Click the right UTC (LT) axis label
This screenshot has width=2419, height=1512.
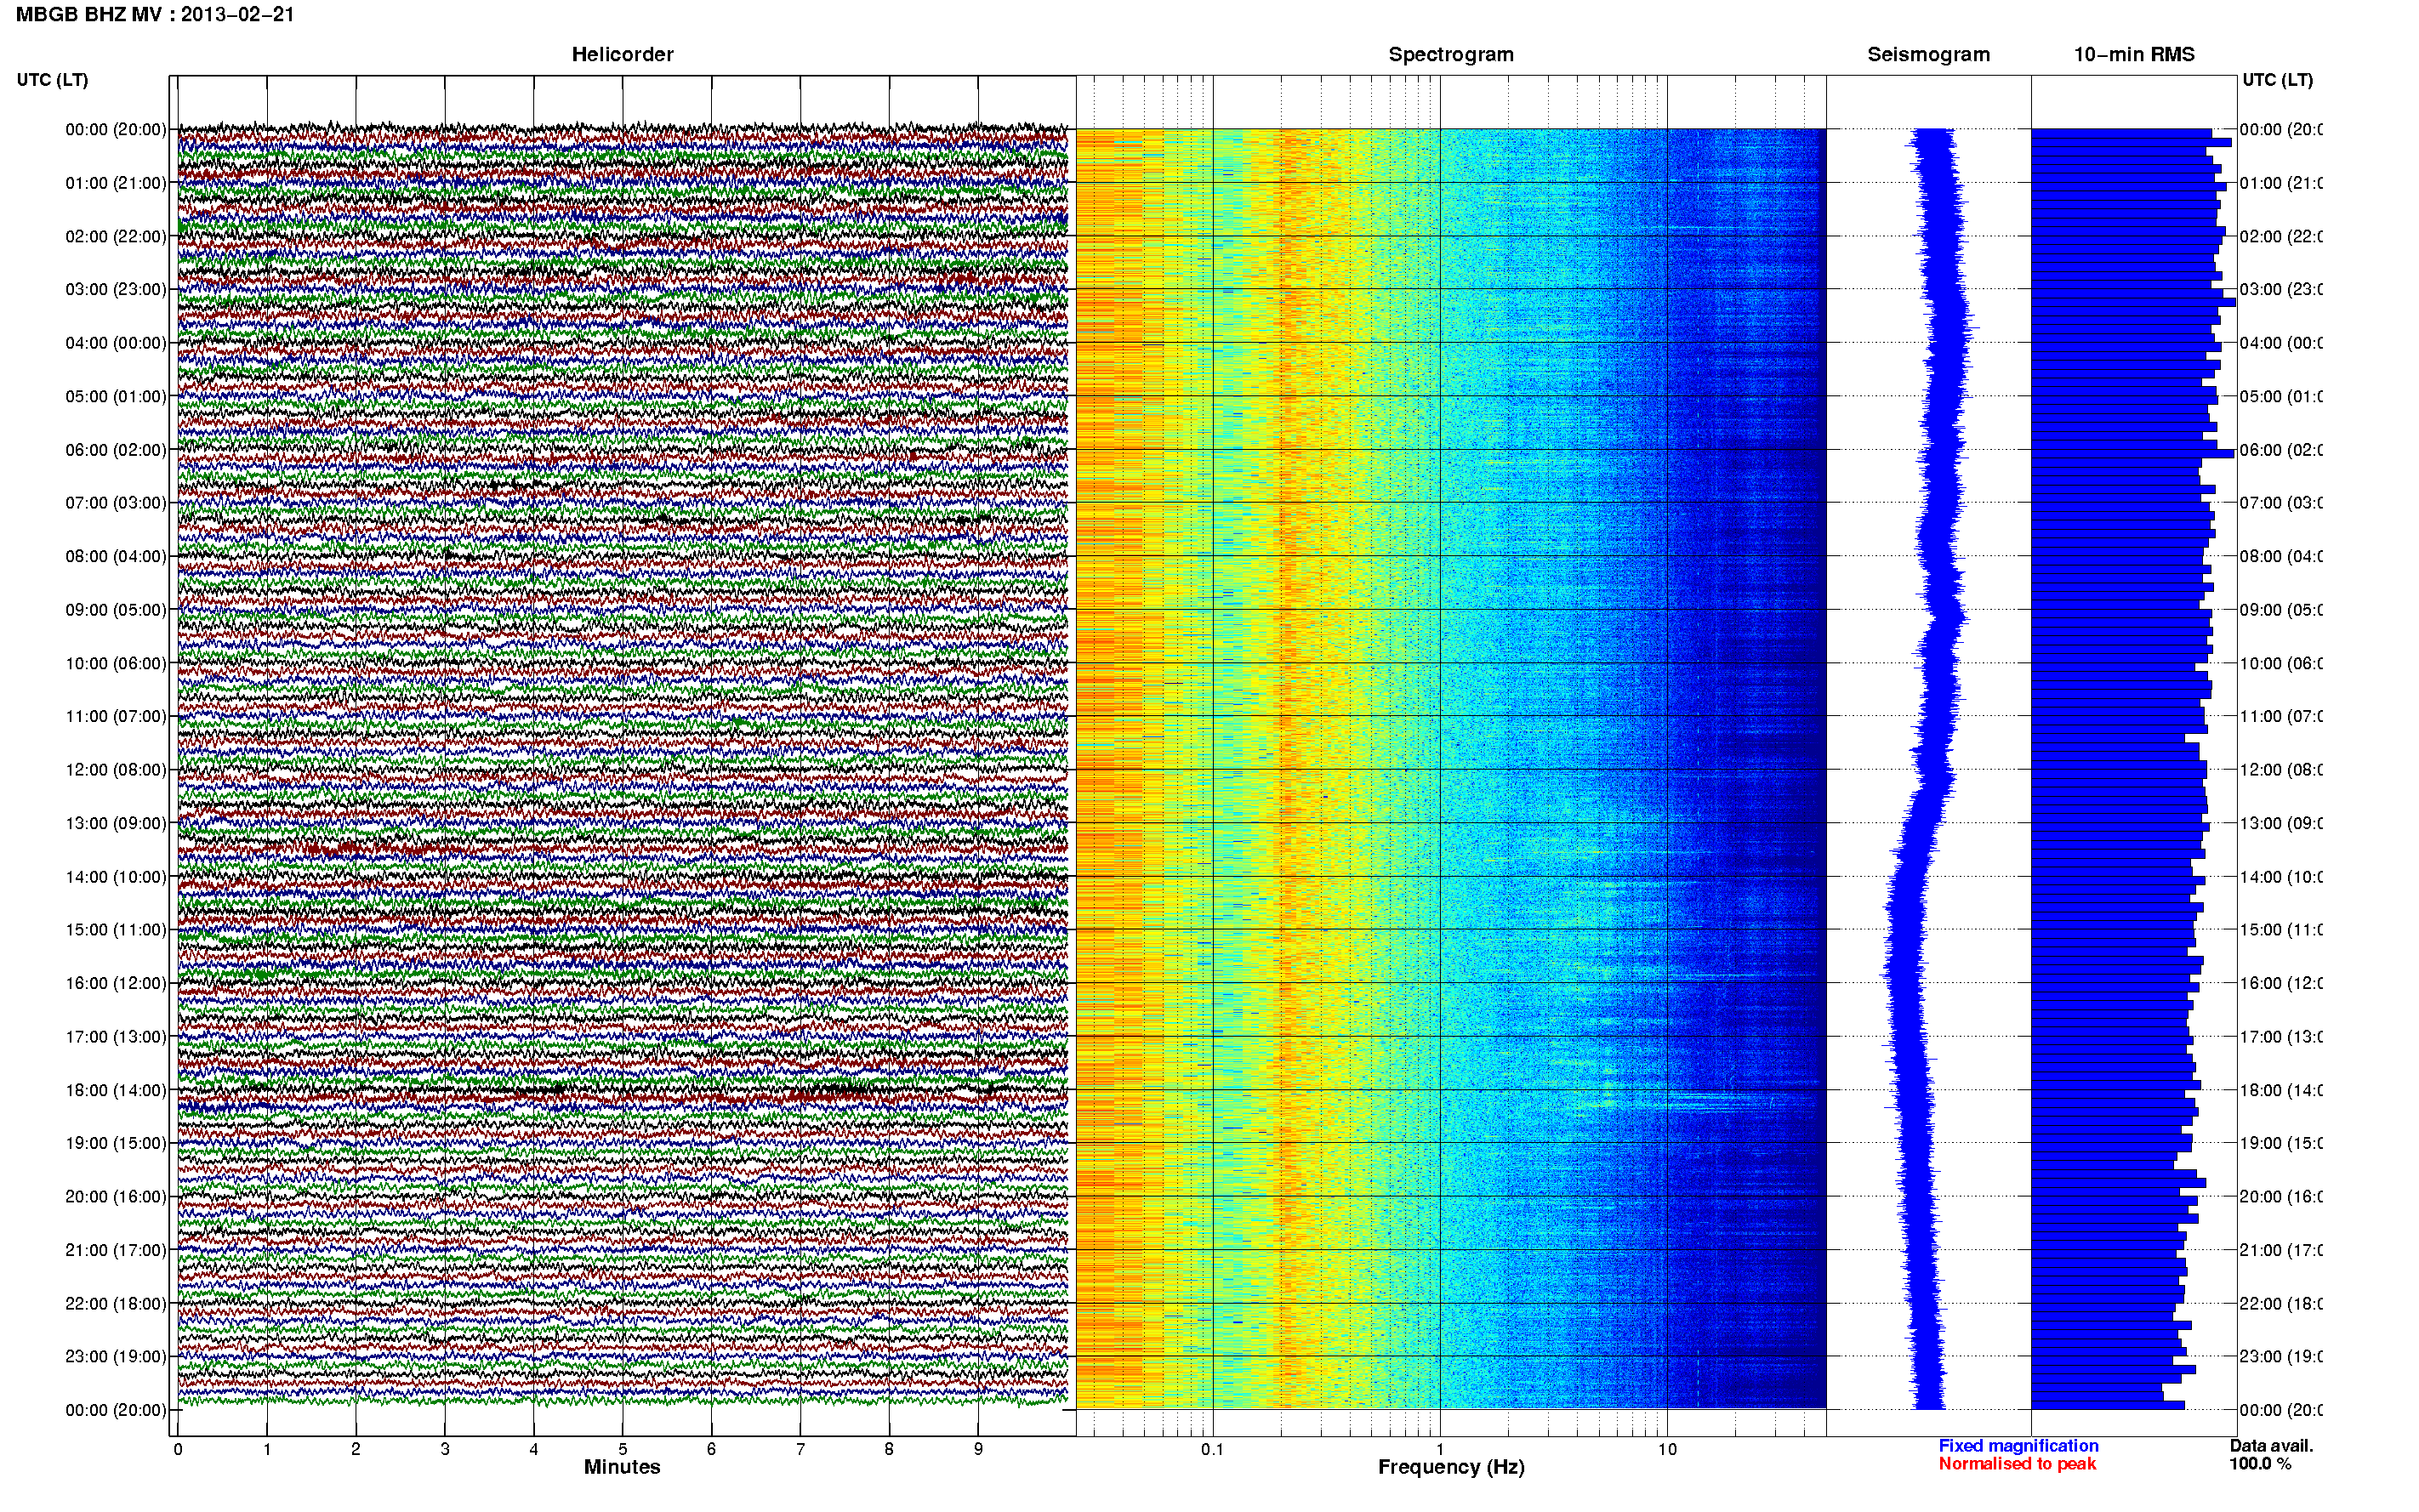point(2277,80)
